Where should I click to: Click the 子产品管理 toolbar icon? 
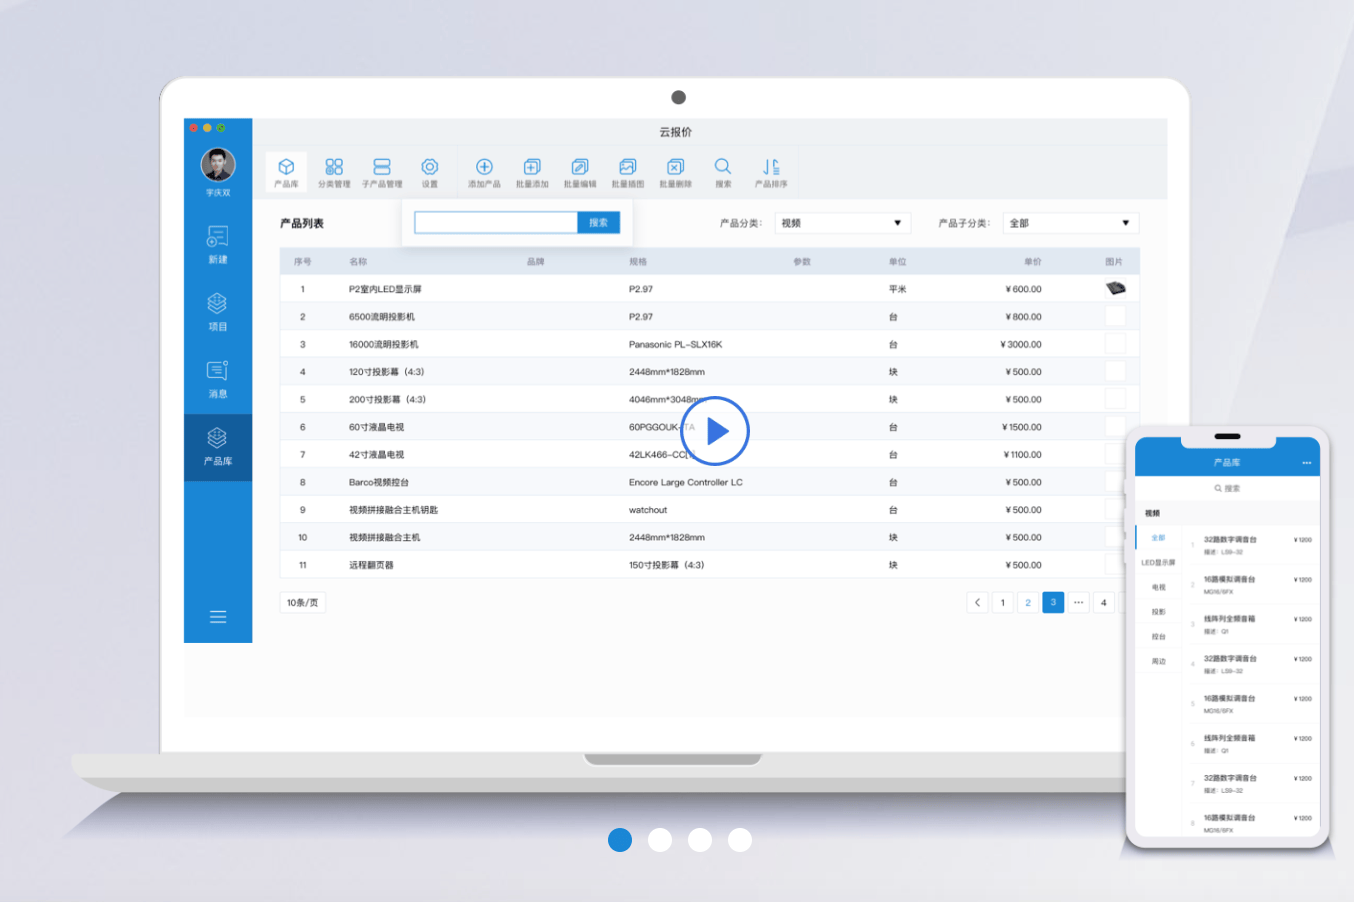[x=382, y=172]
